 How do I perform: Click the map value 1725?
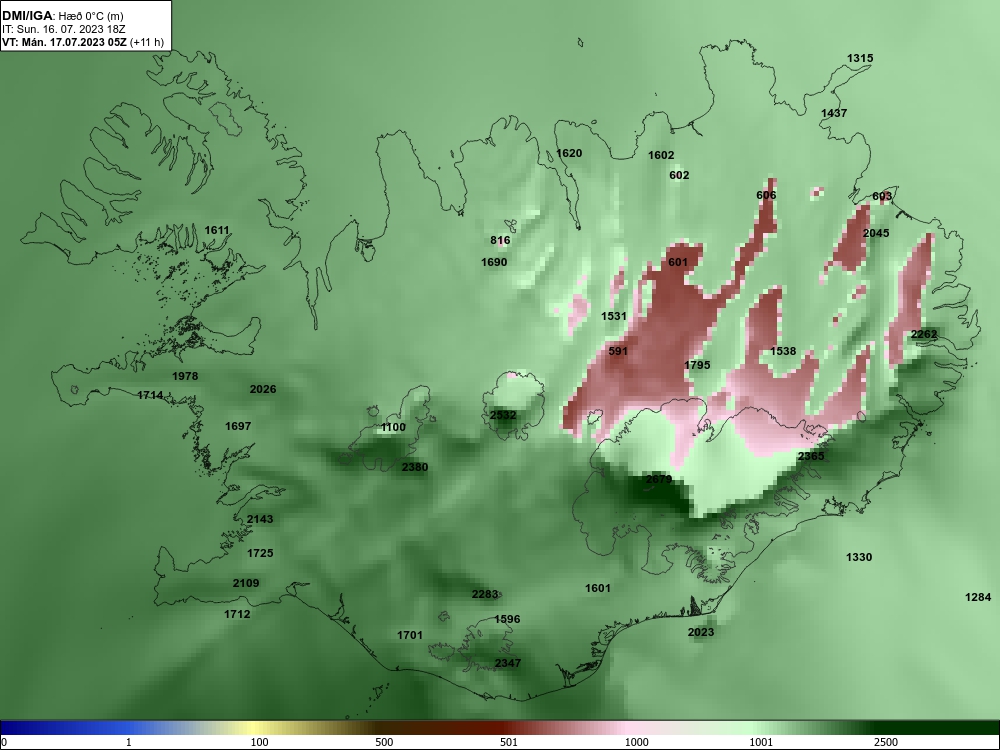pos(260,553)
